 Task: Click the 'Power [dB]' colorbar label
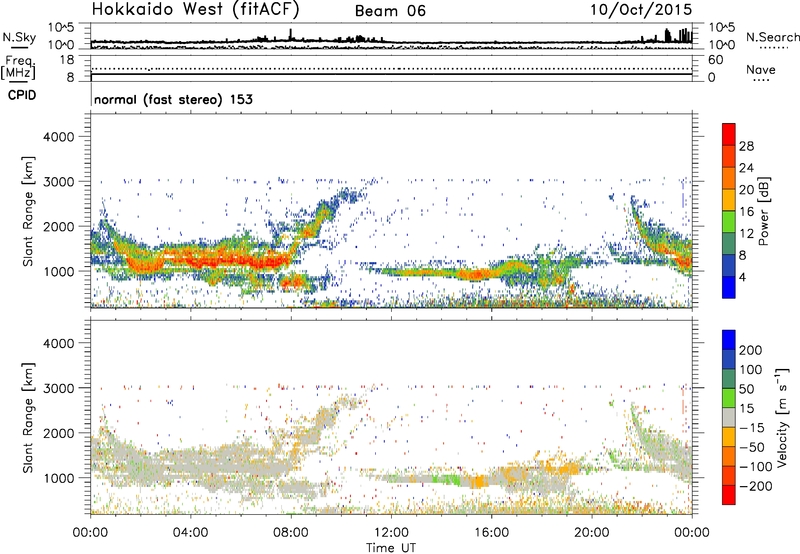(x=764, y=211)
